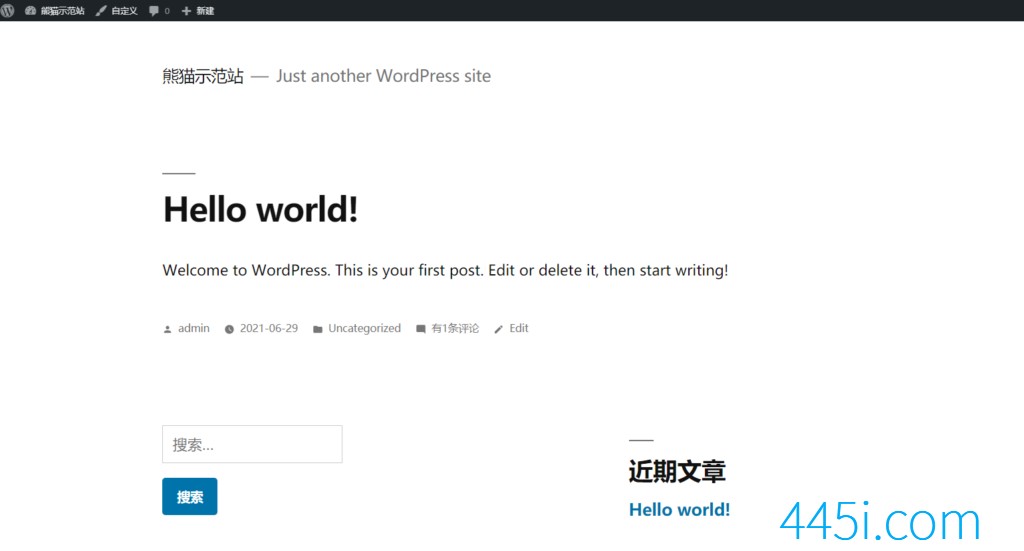Image resolution: width=1024 pixels, height=551 pixels.
Task: Click the blue 搜索 search button
Action: (190, 497)
